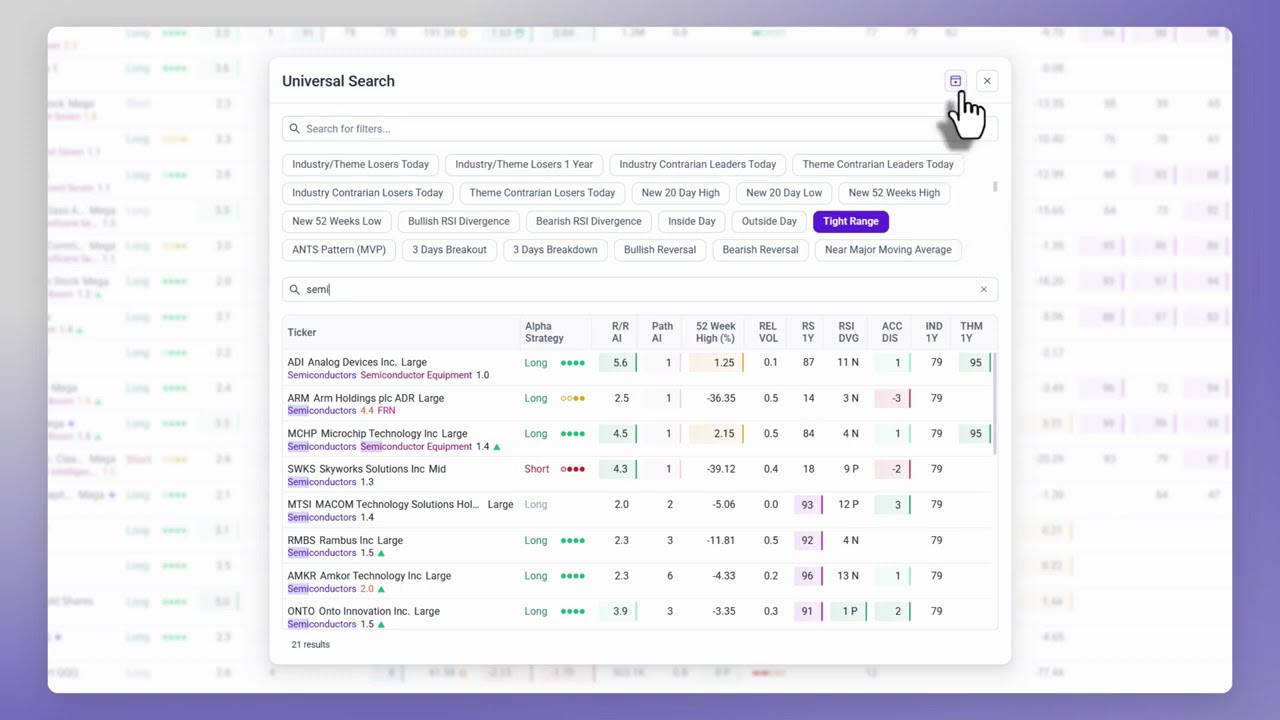Select Industry/Theme Losers Today filter

(360, 164)
